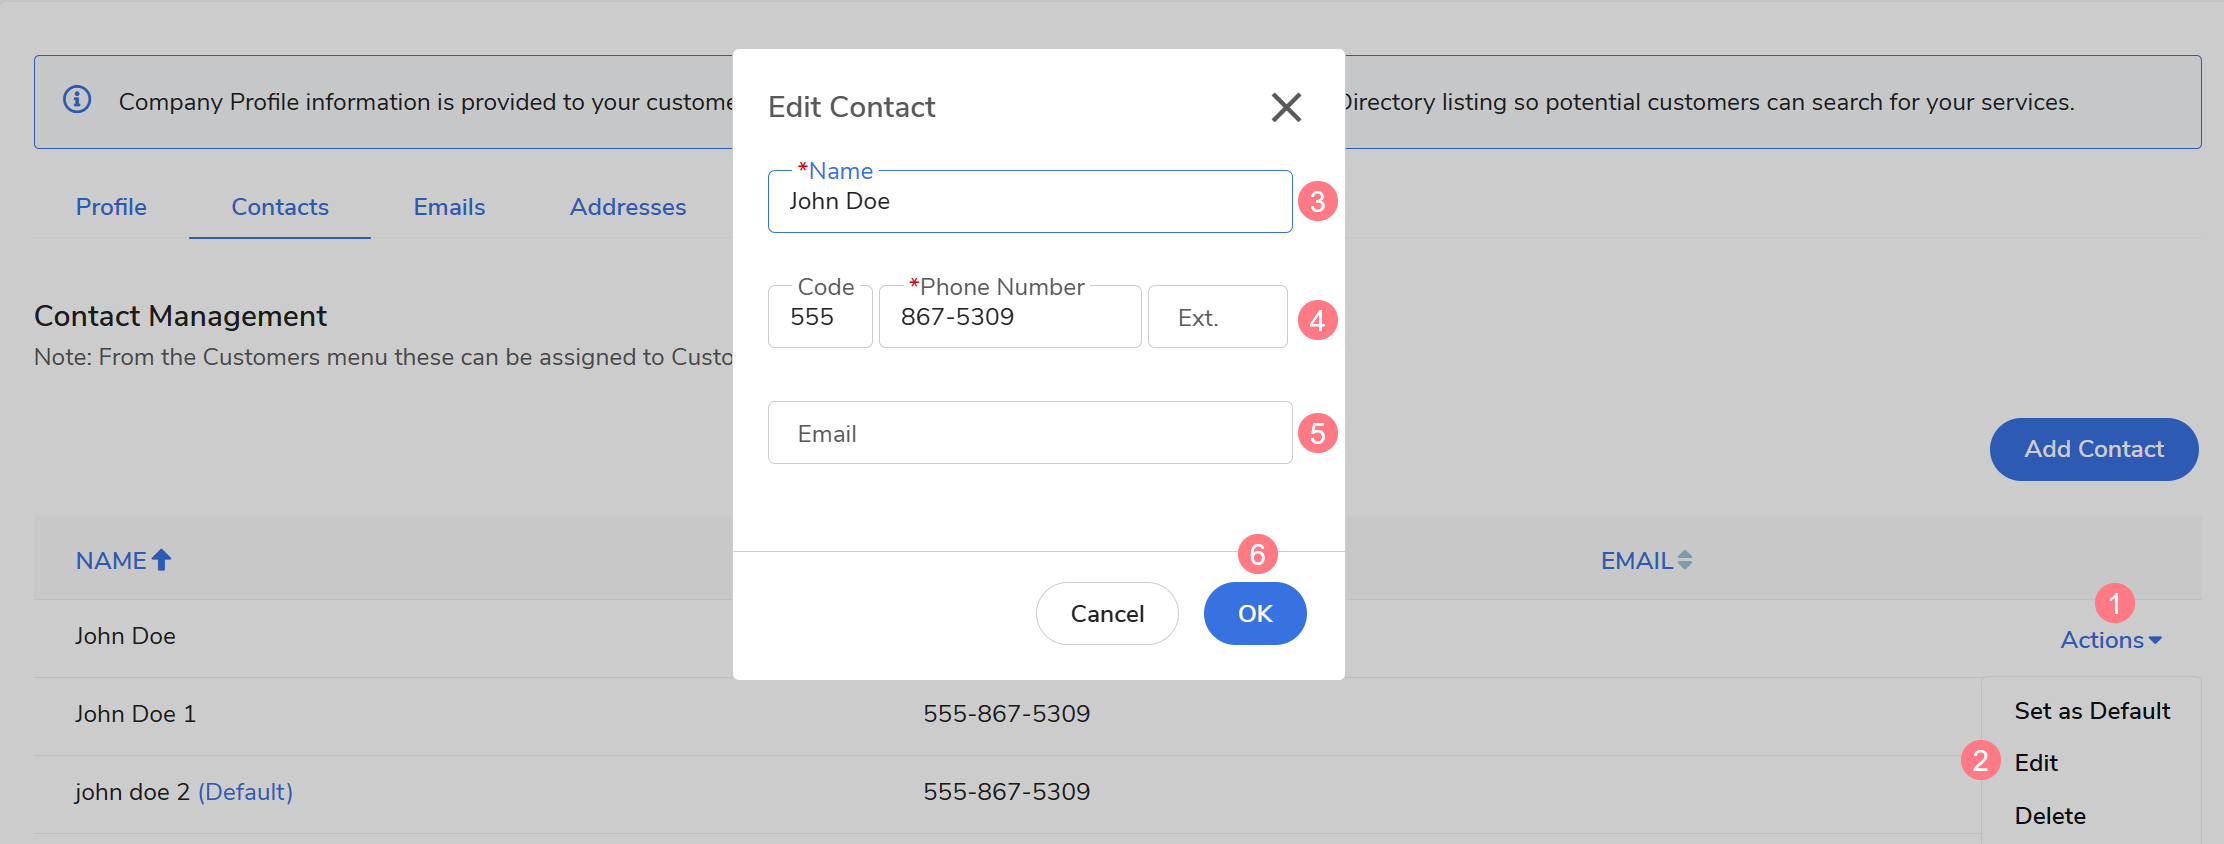Sort contacts by NAME arrow icon
Viewport: 2224px width, 844px height.
[x=161, y=560]
